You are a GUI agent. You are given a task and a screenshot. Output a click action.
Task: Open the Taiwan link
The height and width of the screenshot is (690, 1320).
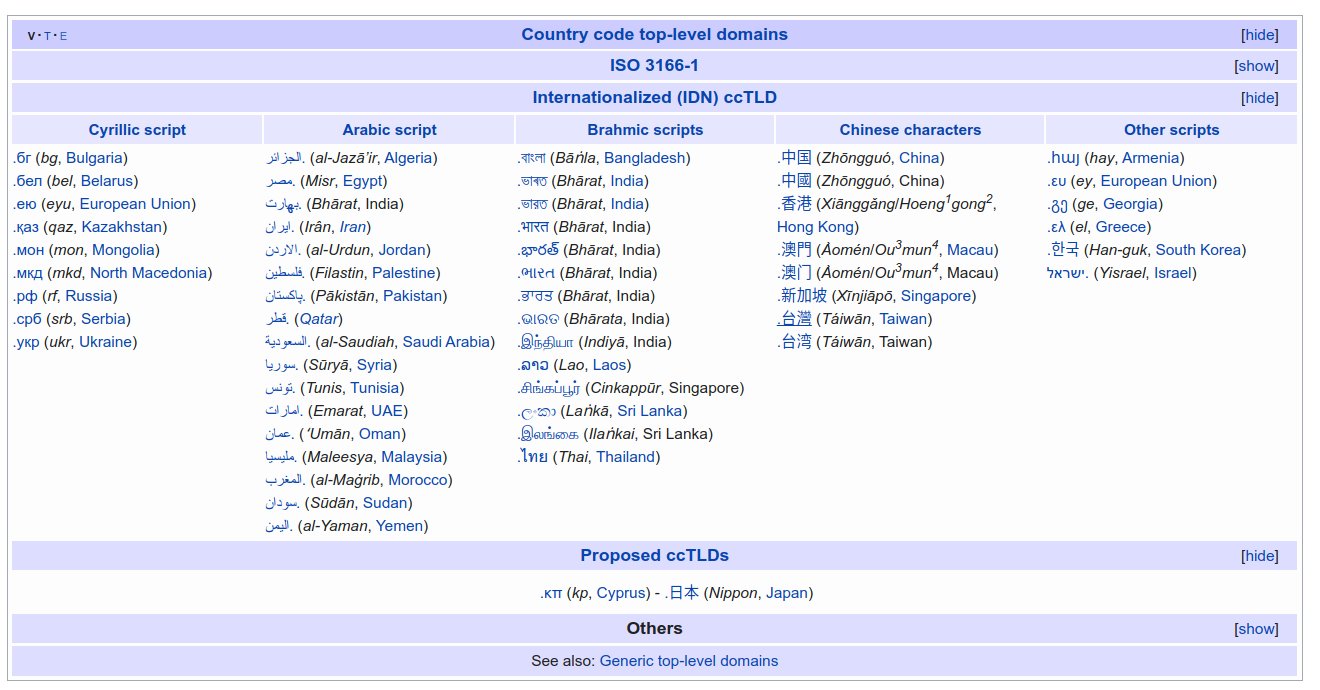[x=903, y=319]
